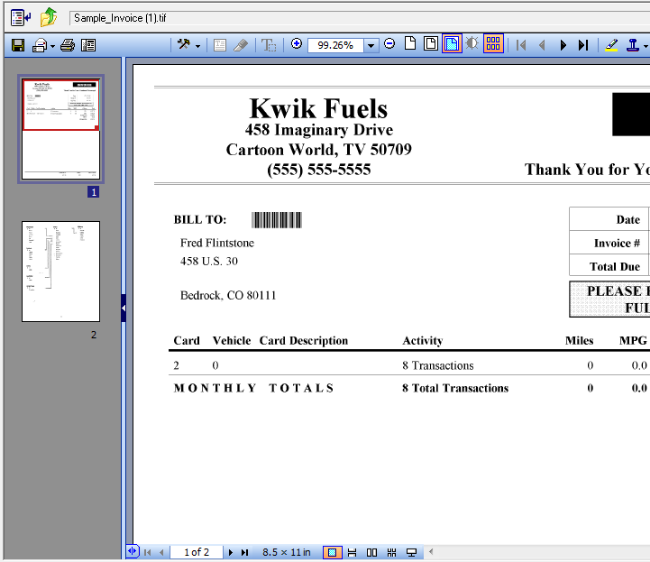Click the 'Card Description' column header
Screen dimensions: 650x562
click(303, 341)
